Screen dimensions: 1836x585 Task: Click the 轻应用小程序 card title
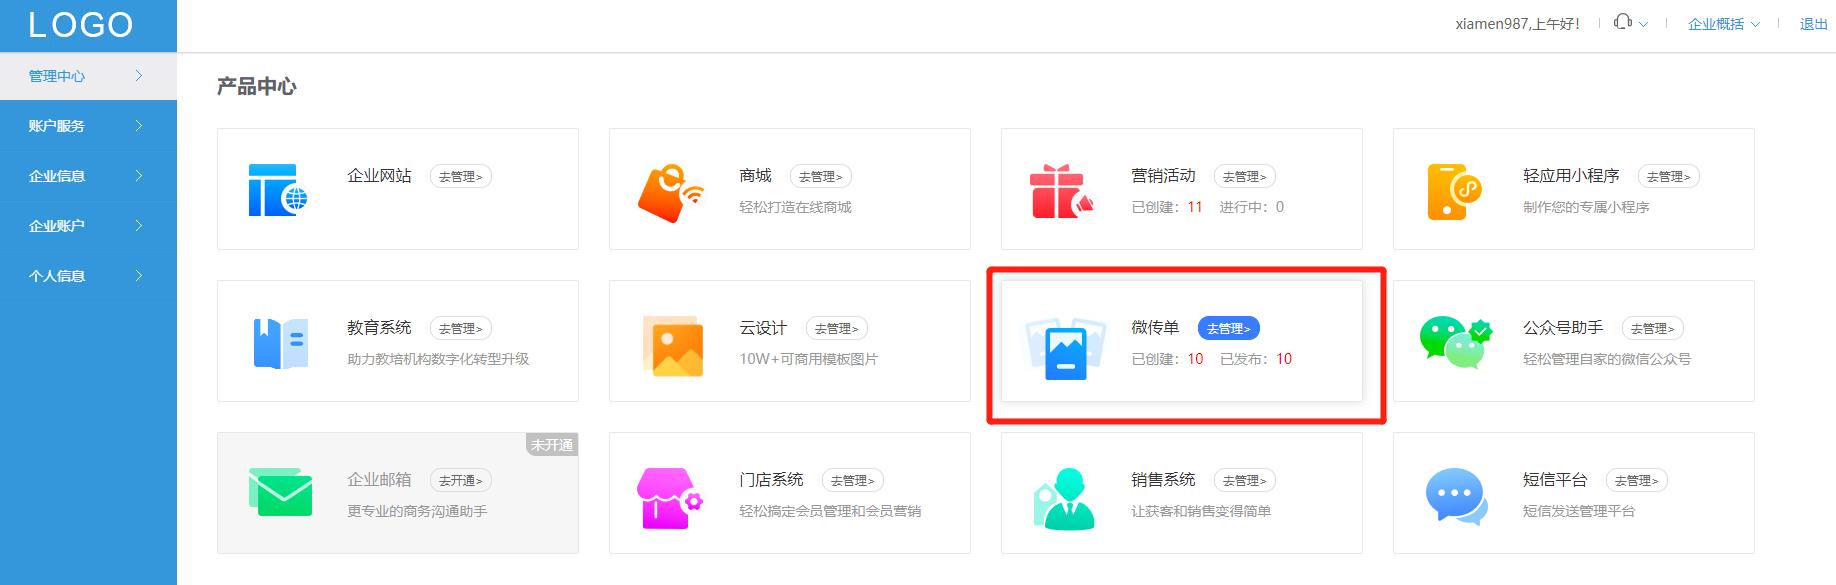[x=1571, y=176]
